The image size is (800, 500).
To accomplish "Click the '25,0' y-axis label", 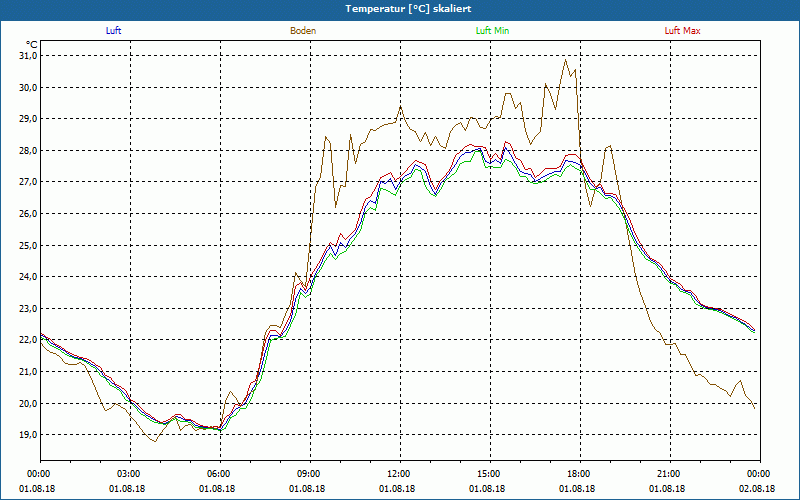I will click(28, 245).
